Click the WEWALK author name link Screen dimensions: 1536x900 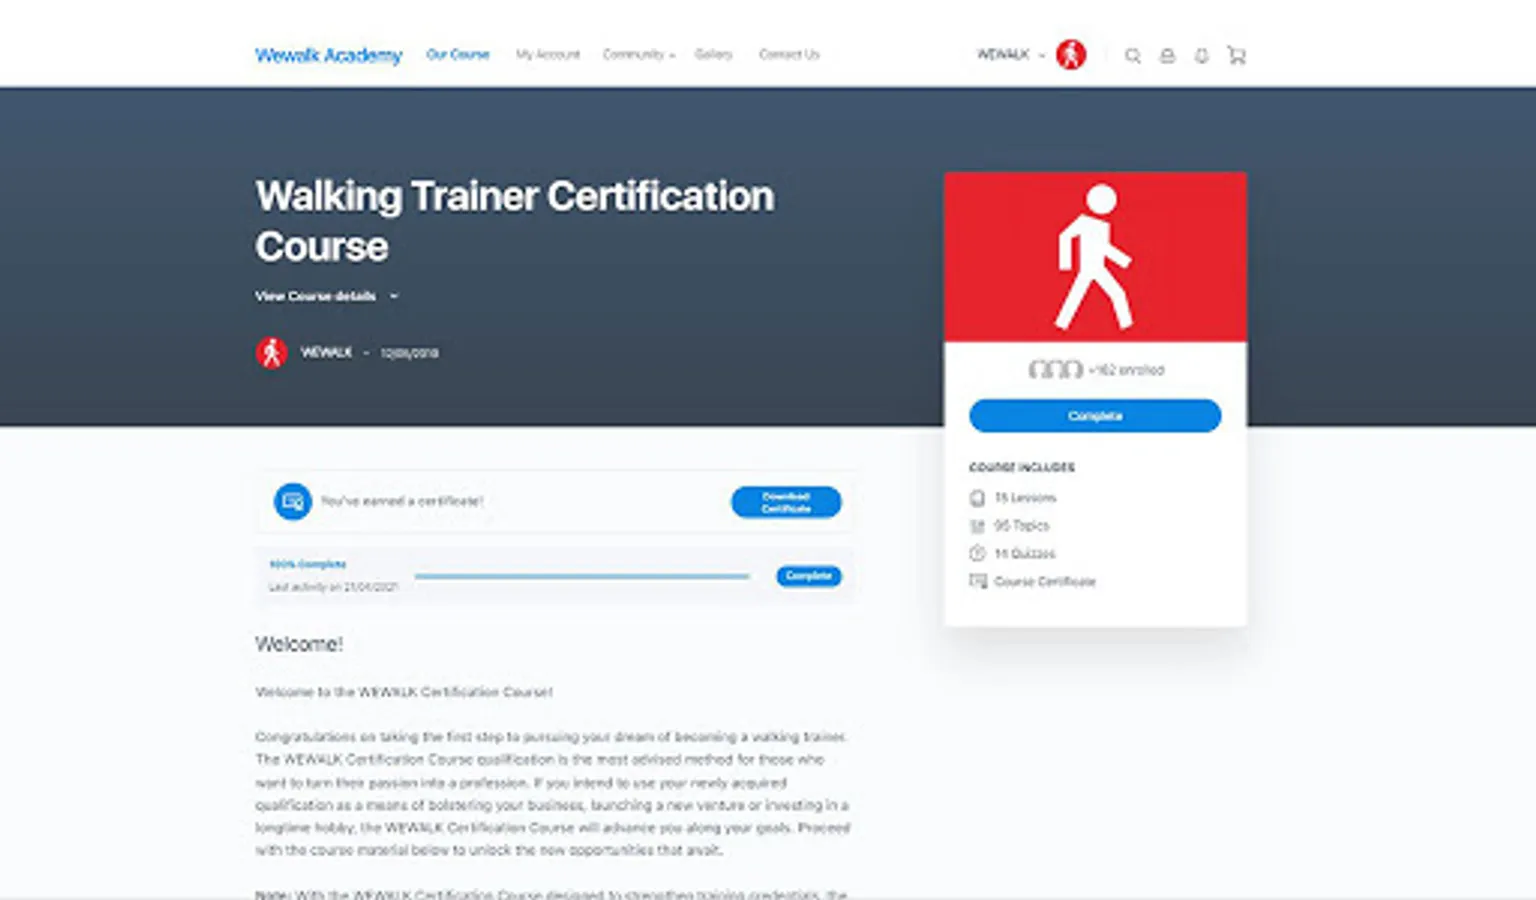326,352
